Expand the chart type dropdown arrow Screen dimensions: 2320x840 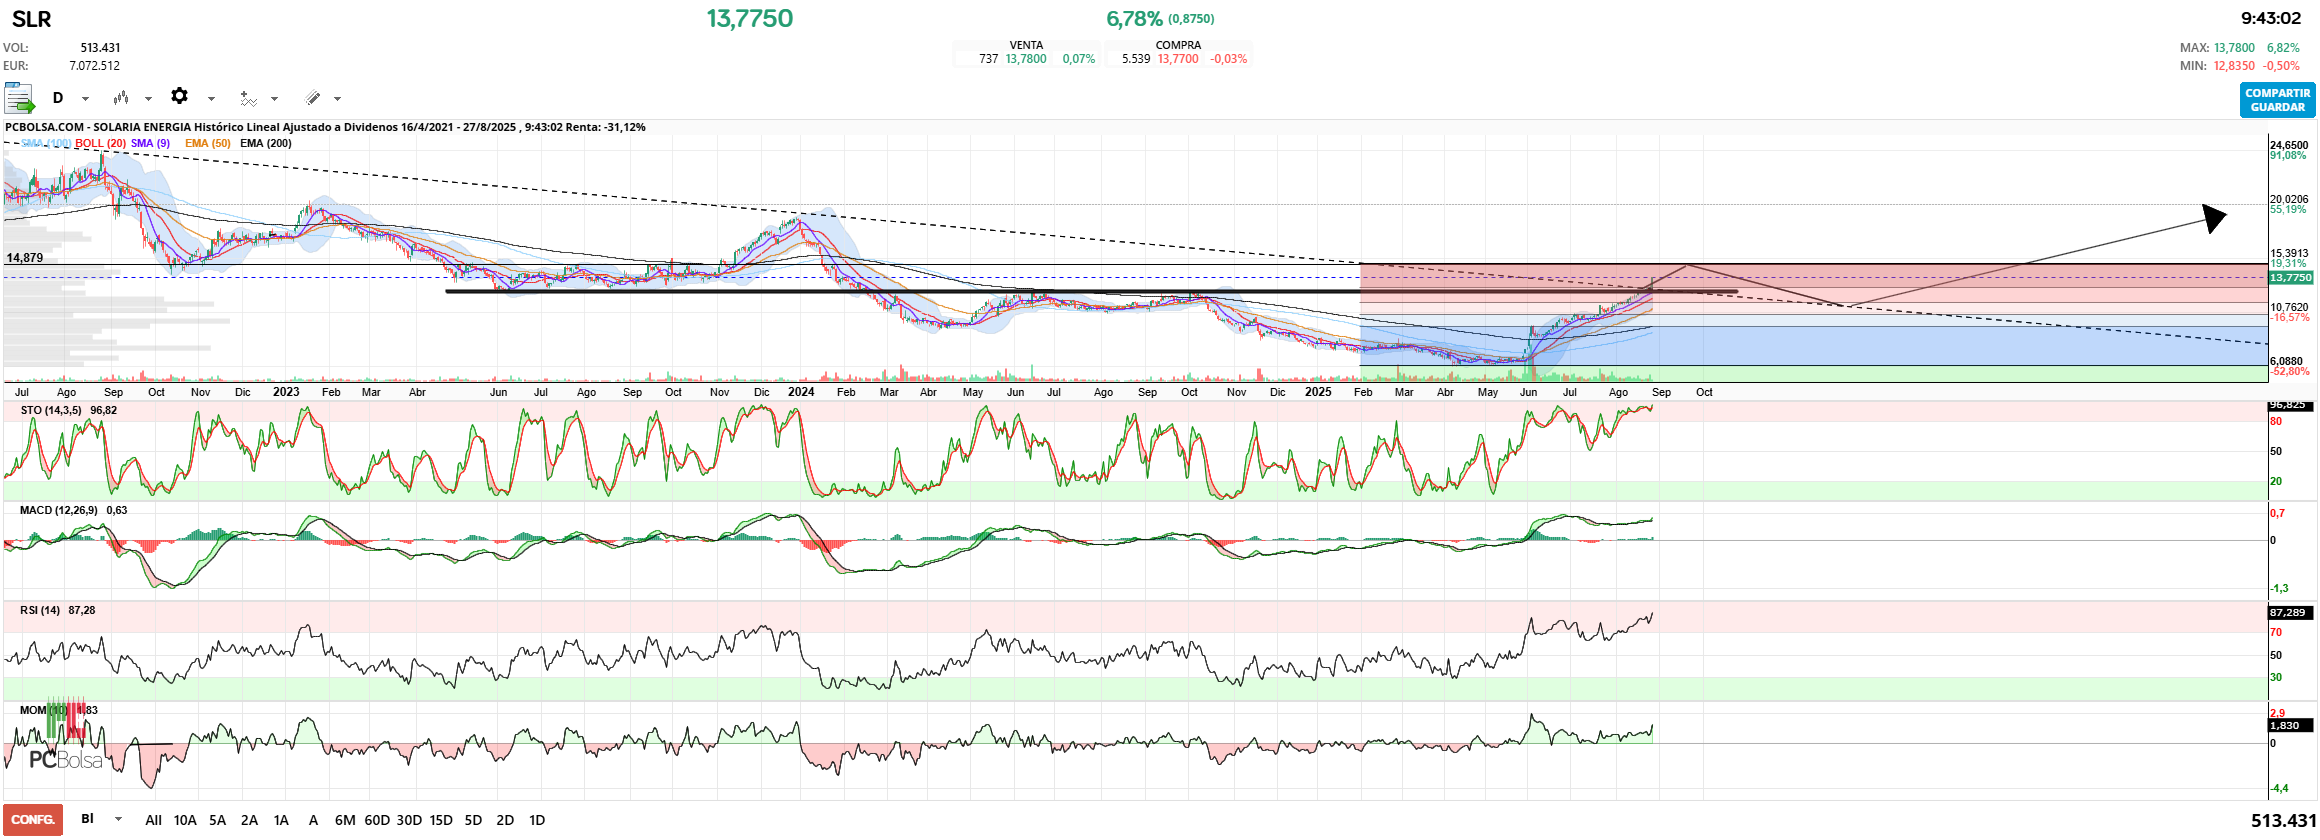click(x=148, y=99)
